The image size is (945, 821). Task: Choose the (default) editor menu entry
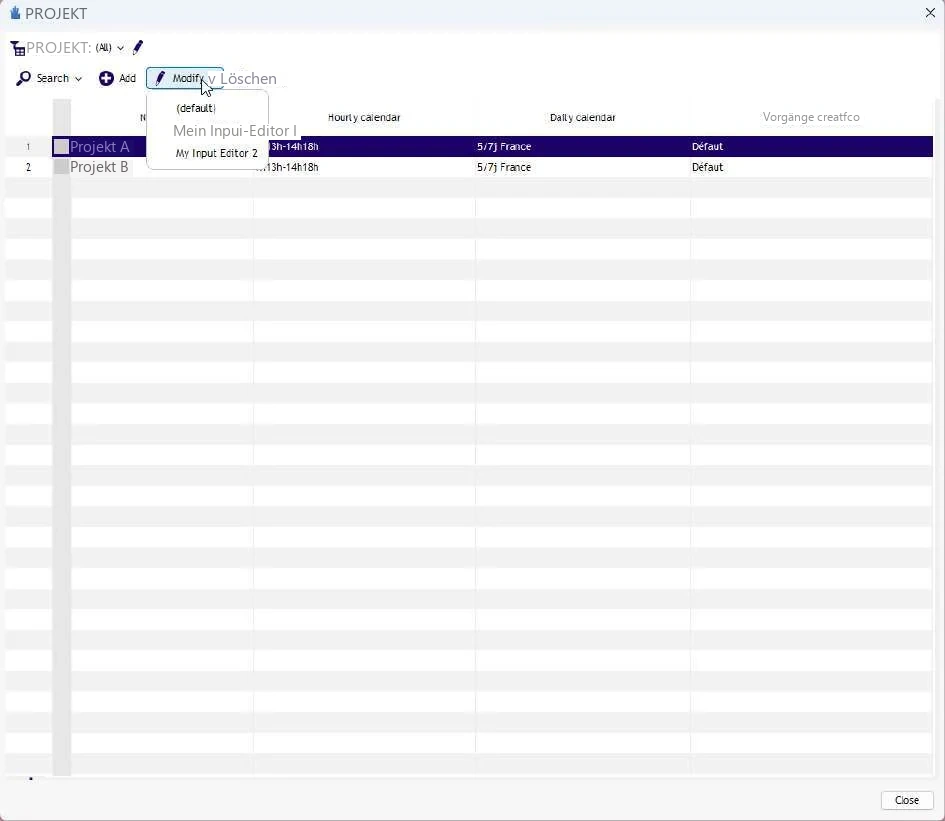[196, 109]
